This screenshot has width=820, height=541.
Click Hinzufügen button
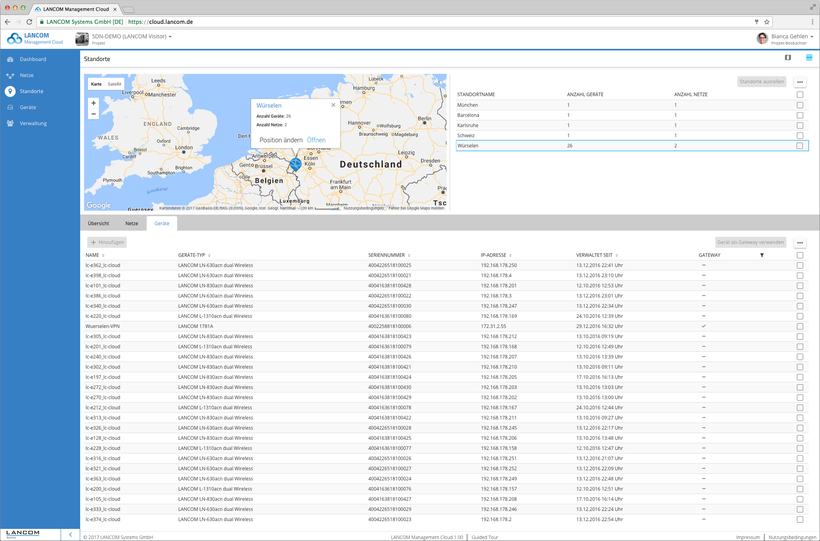click(107, 242)
